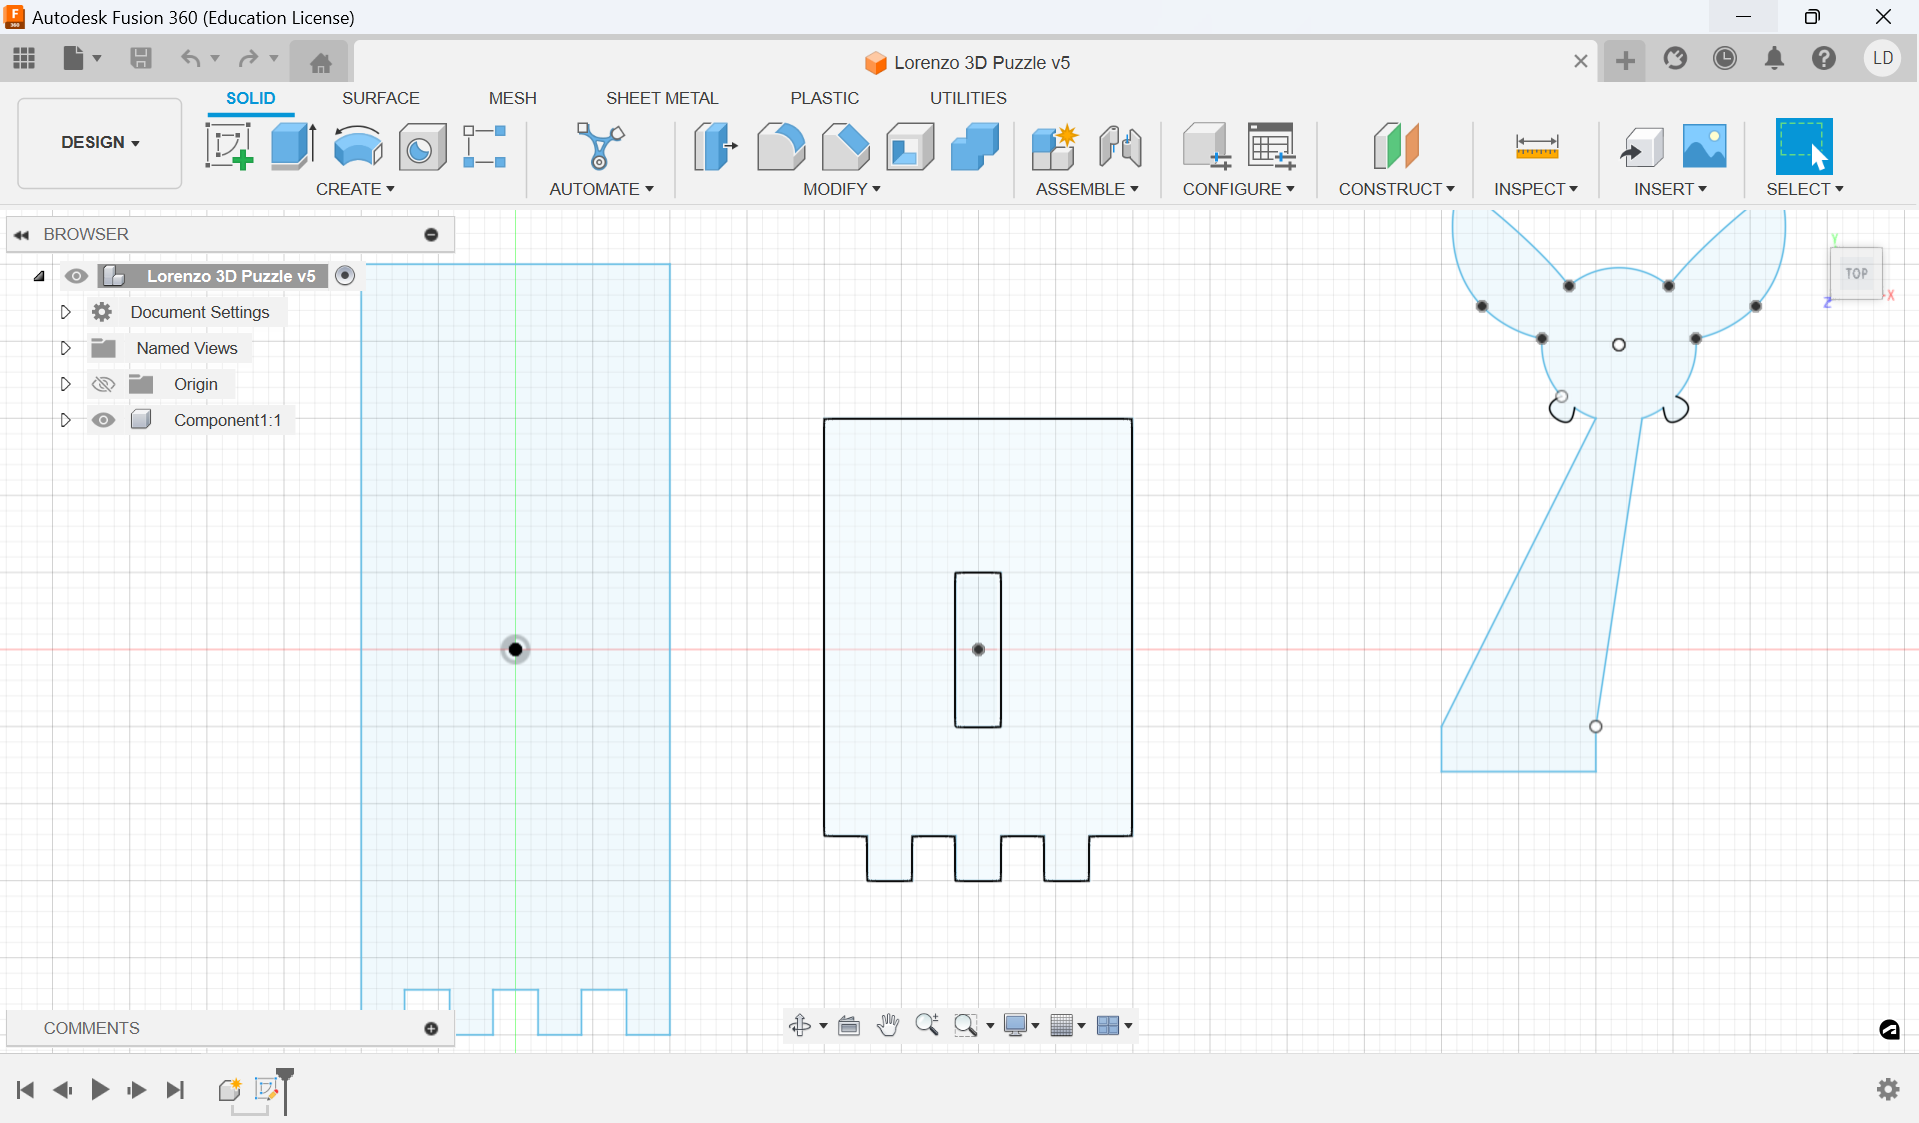Expand the Named Views node
Viewport: 1919px width, 1123px height.
point(66,348)
